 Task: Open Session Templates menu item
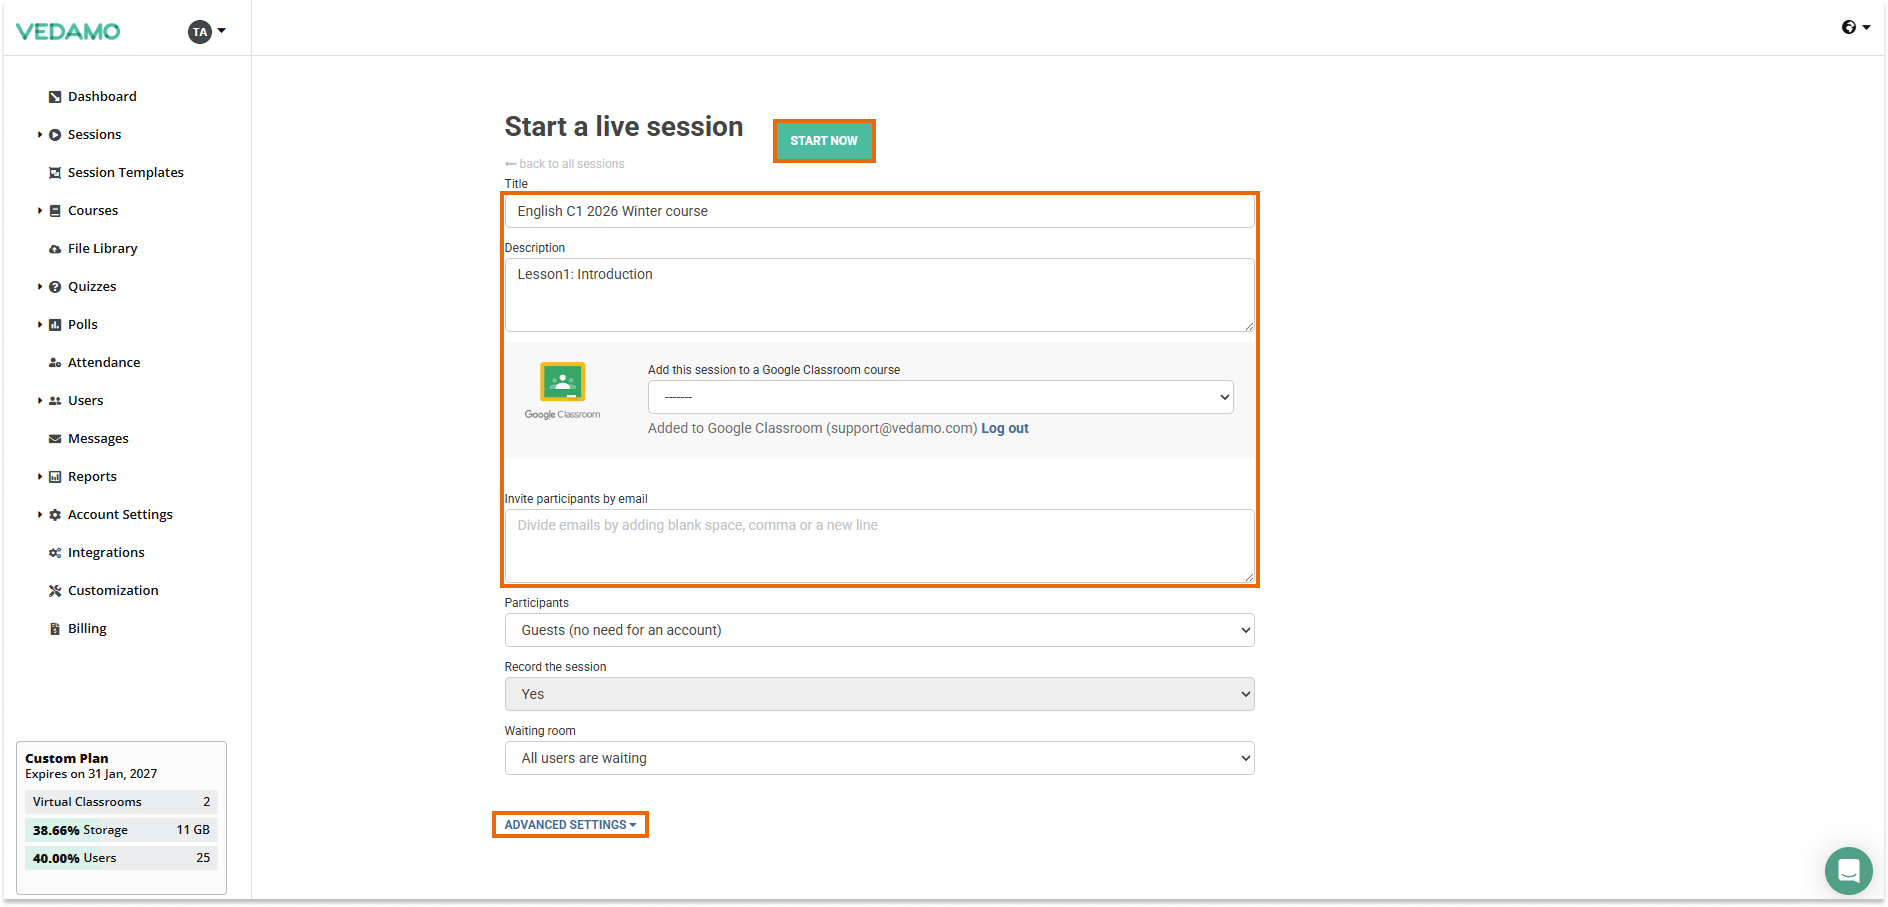tap(126, 173)
